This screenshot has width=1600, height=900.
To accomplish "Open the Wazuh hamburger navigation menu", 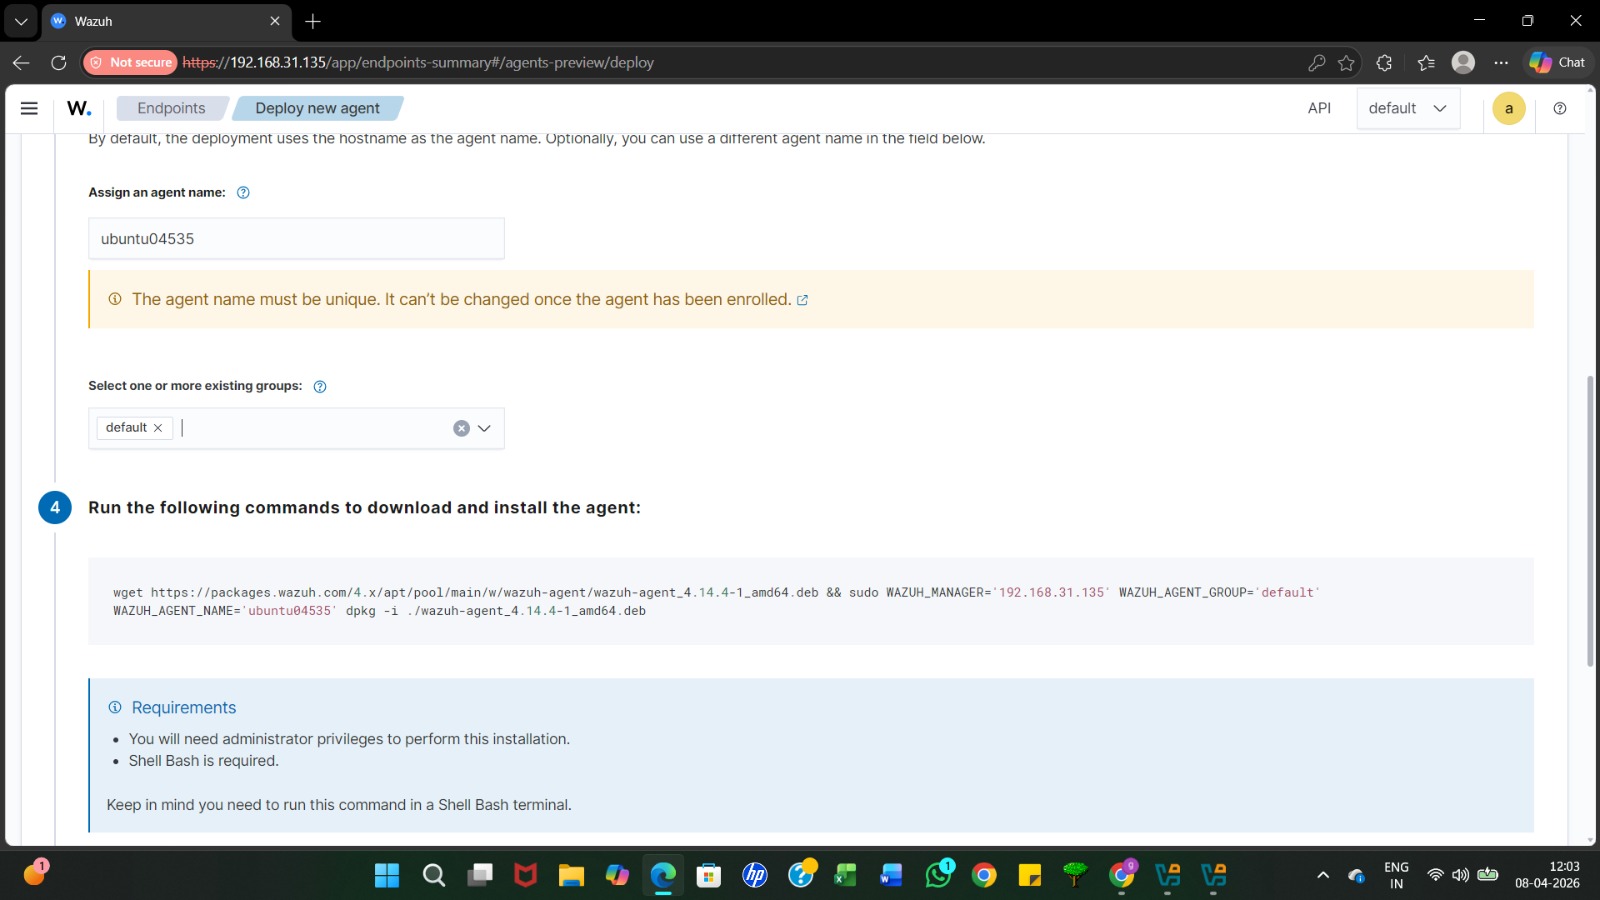I will coord(29,108).
